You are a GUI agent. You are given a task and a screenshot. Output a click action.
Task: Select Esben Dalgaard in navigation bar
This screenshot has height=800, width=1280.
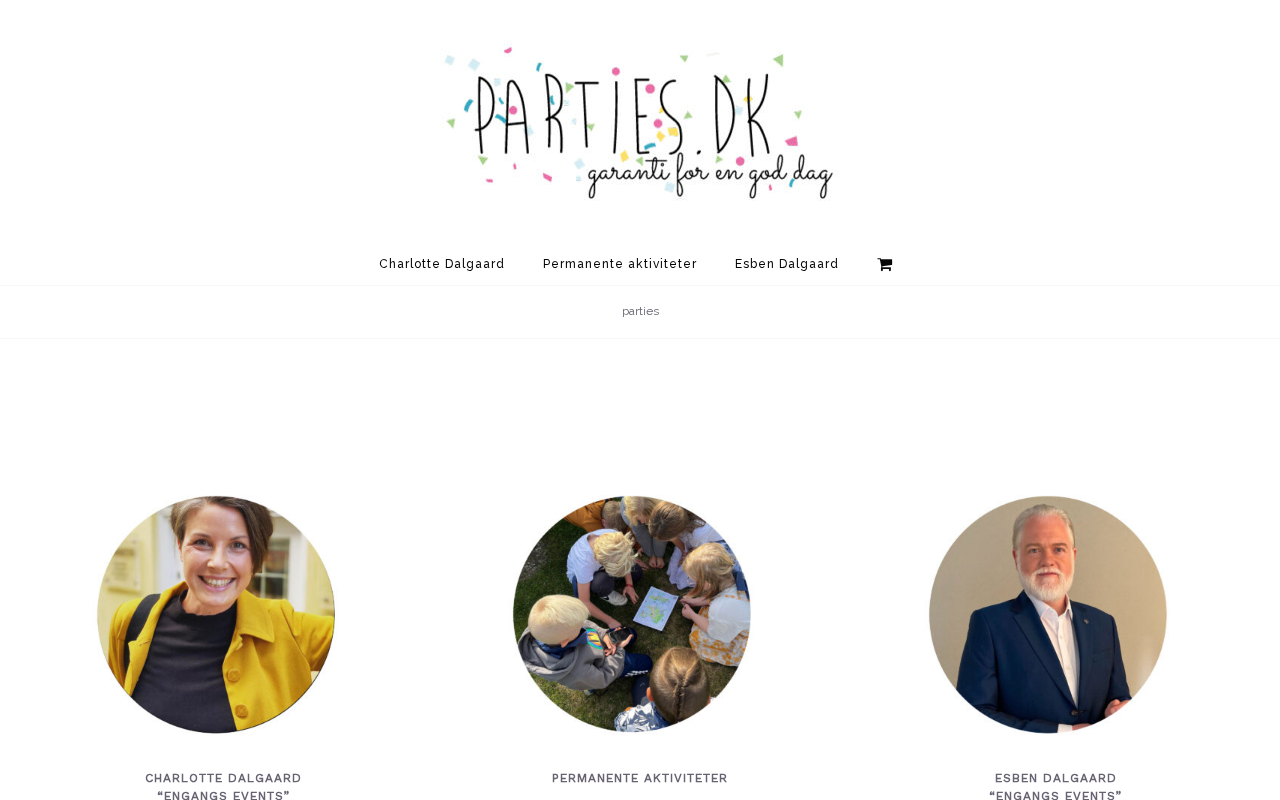tap(787, 264)
